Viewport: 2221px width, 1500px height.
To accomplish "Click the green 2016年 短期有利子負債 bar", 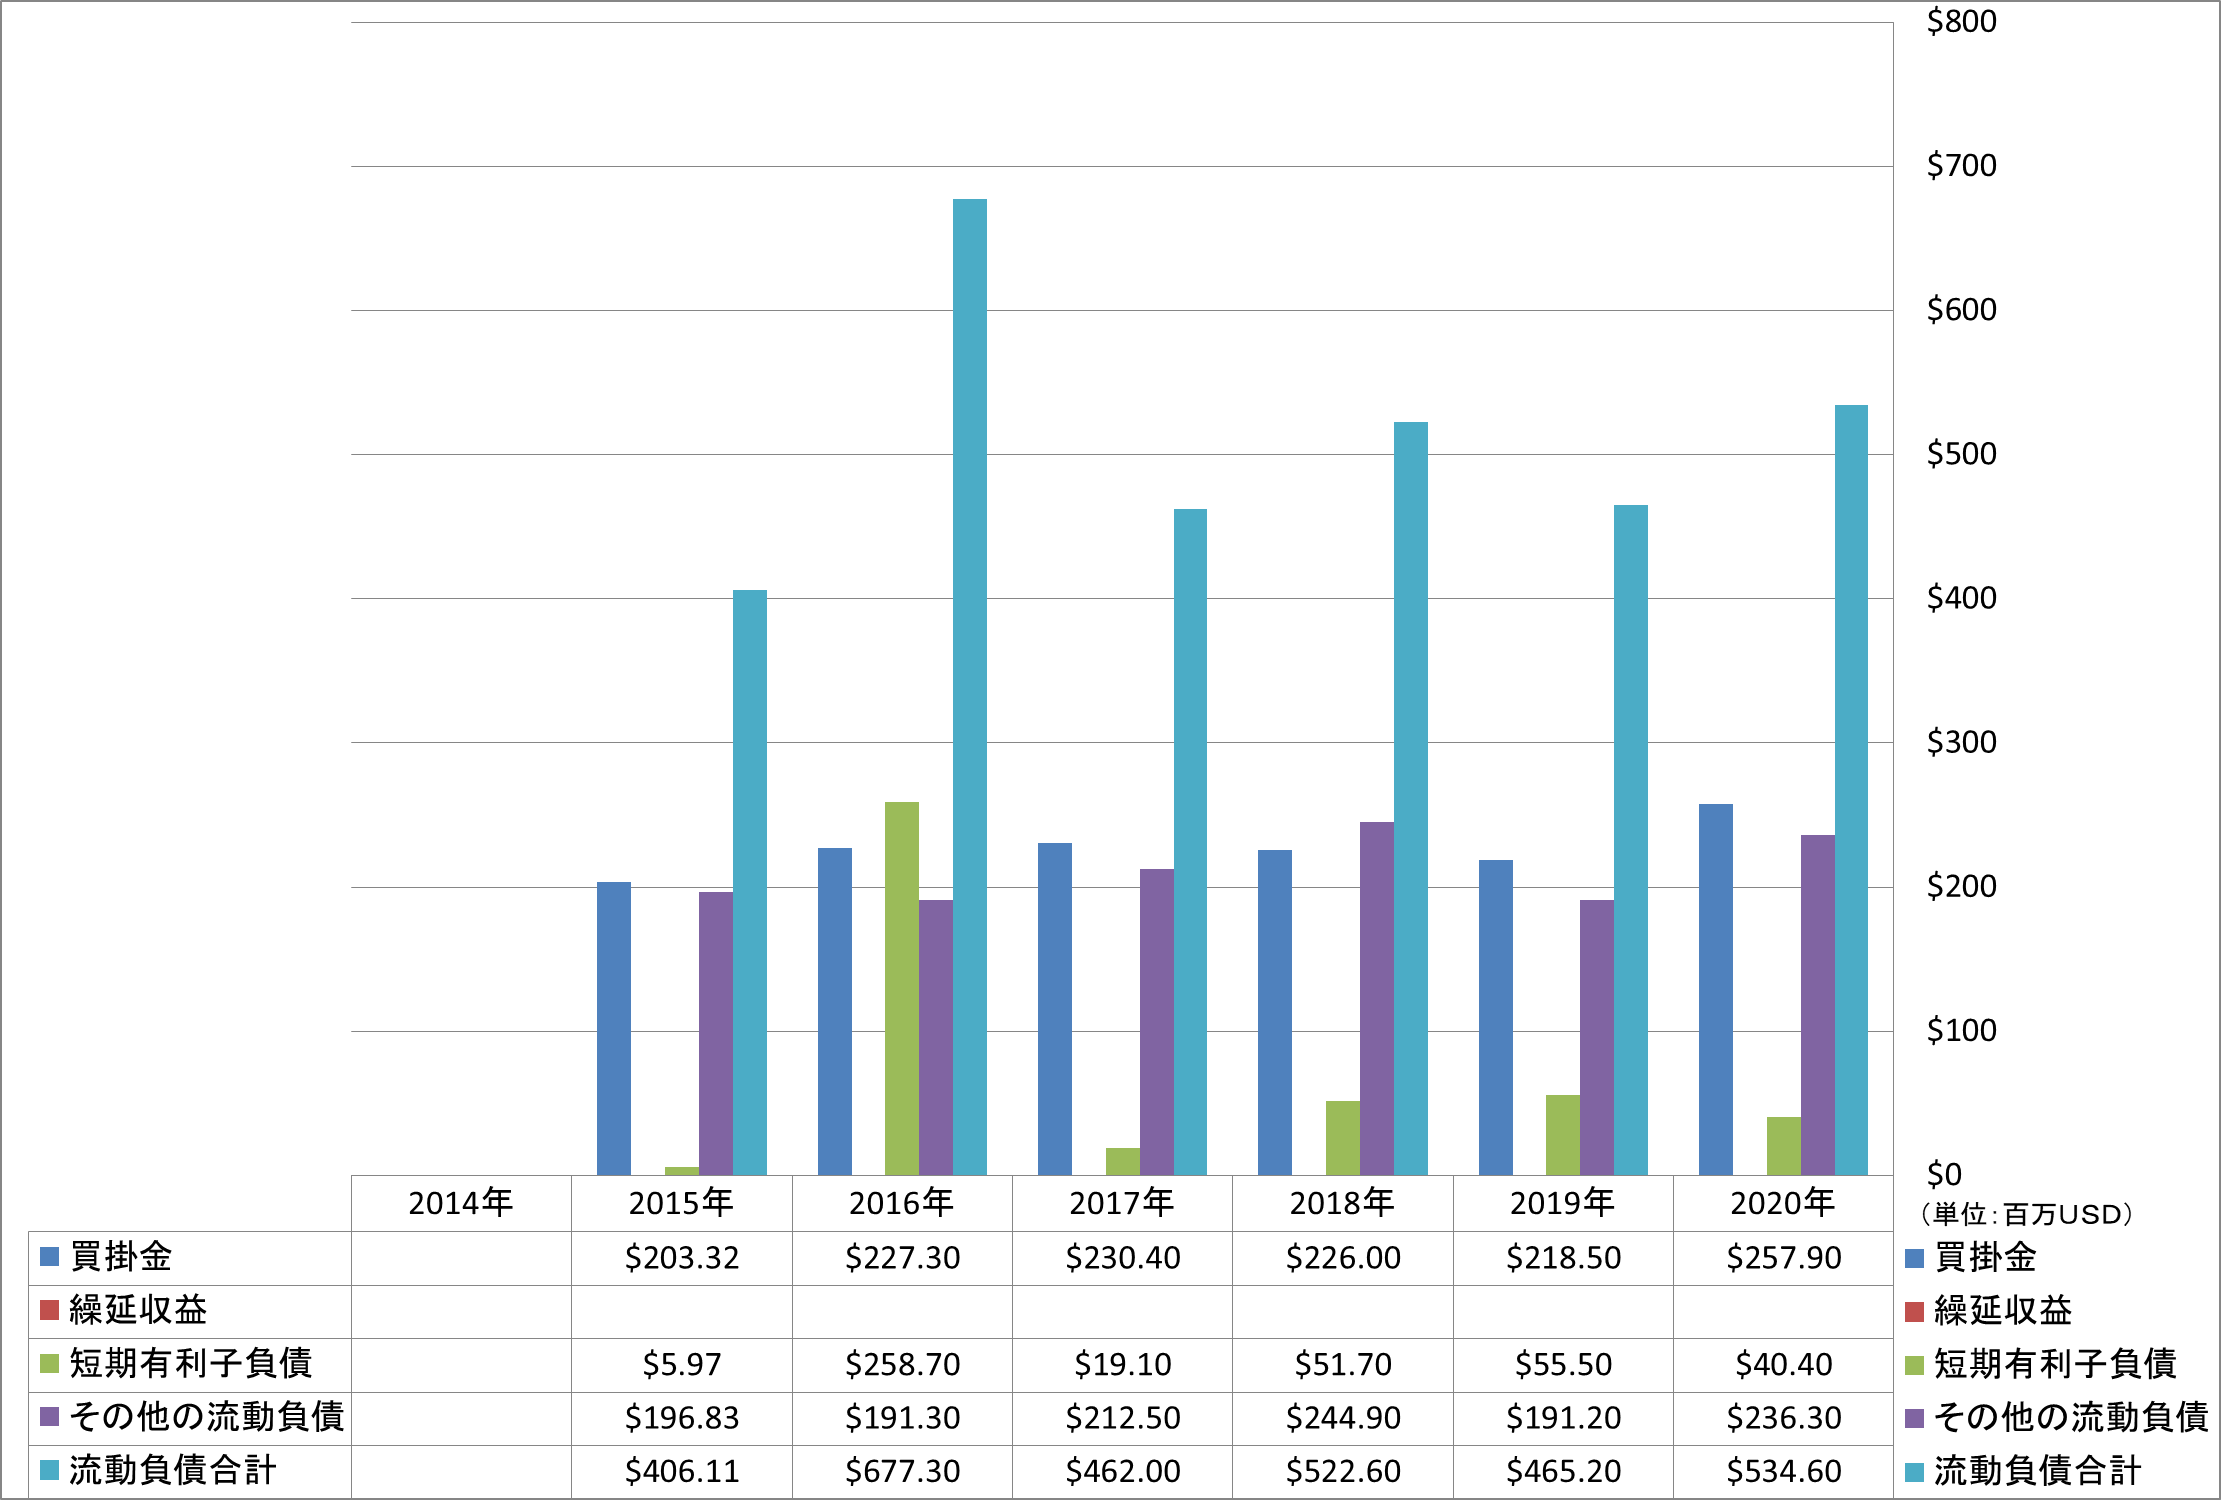I will pyautogui.click(x=902, y=988).
